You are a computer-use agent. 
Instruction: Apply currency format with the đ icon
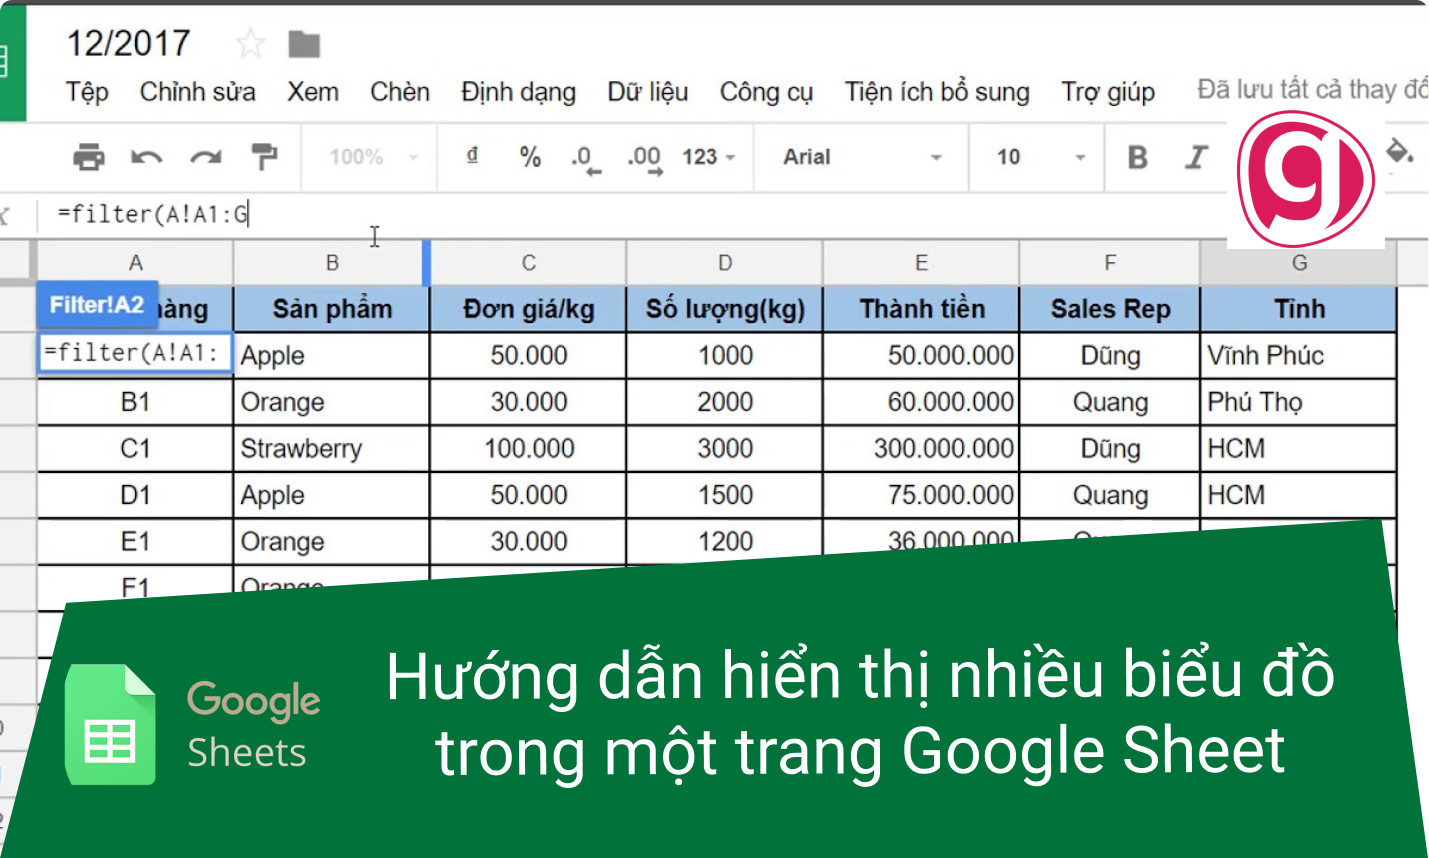(471, 157)
